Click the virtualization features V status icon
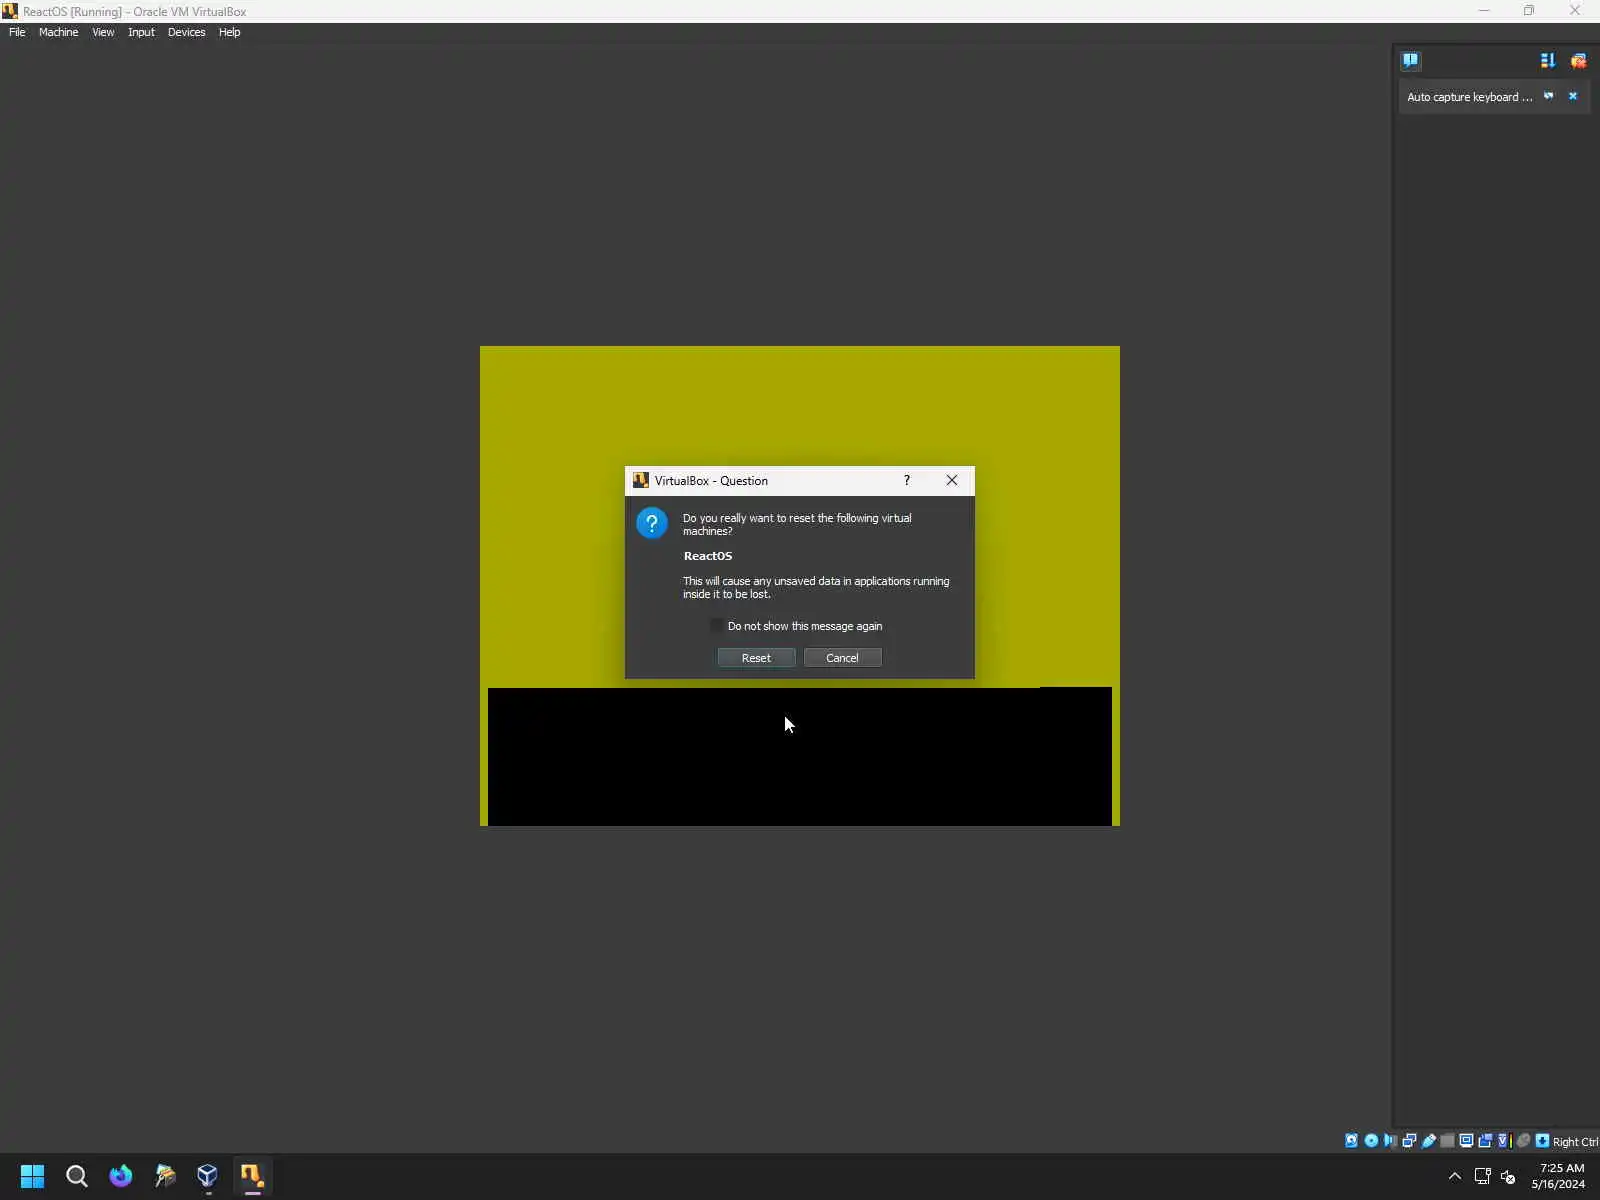The image size is (1600, 1200). coord(1503,1141)
